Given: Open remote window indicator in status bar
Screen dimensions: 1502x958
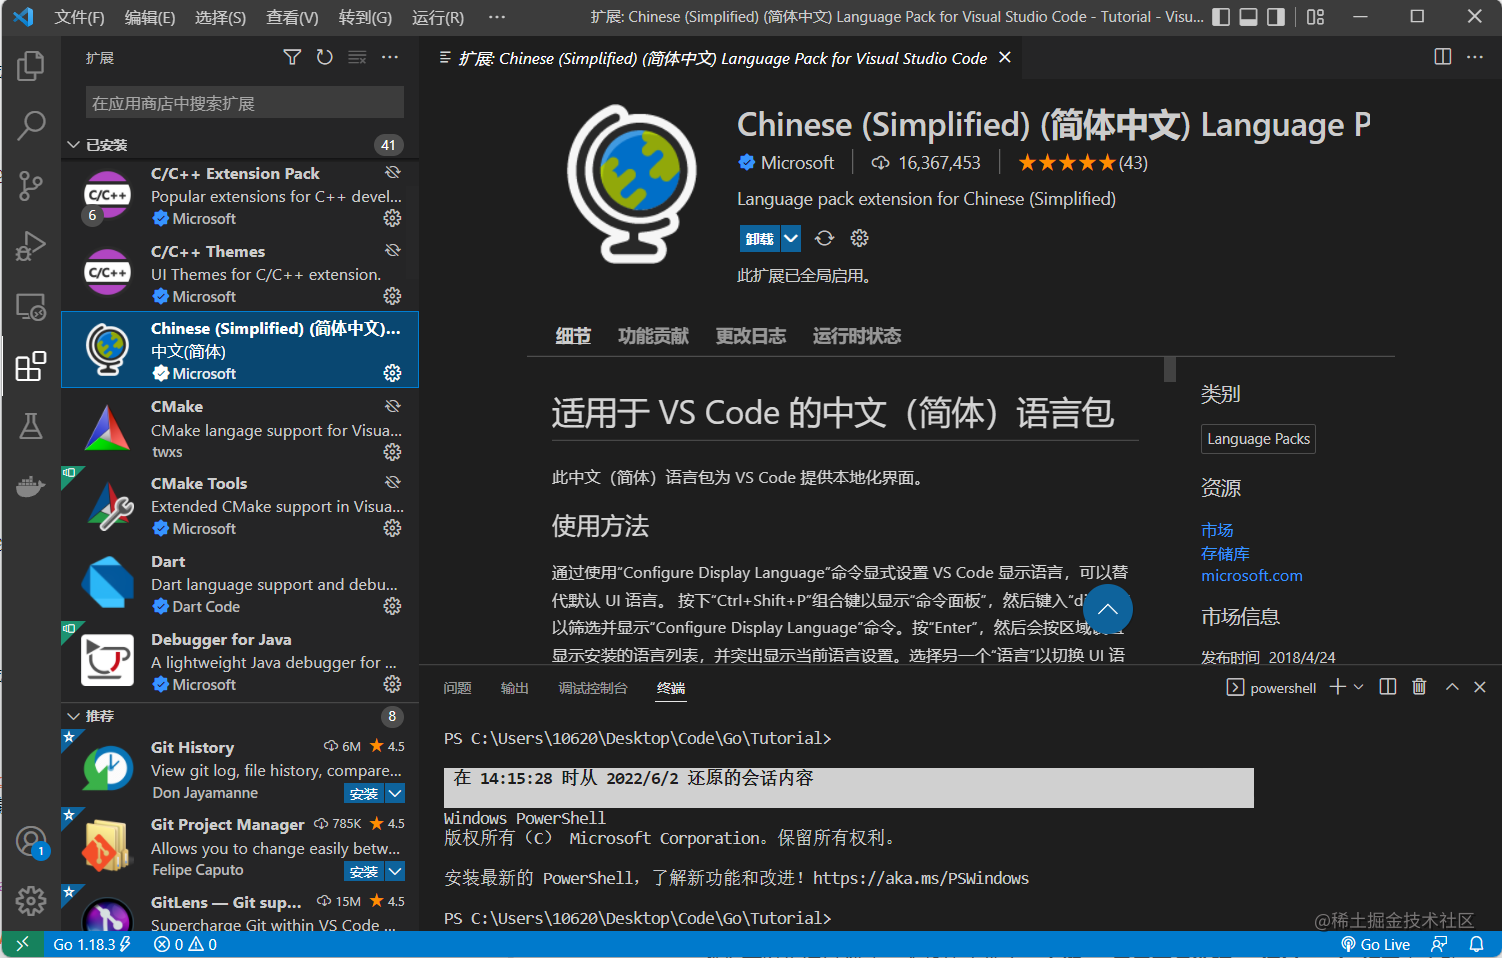Looking at the screenshot, I should coord(22,944).
